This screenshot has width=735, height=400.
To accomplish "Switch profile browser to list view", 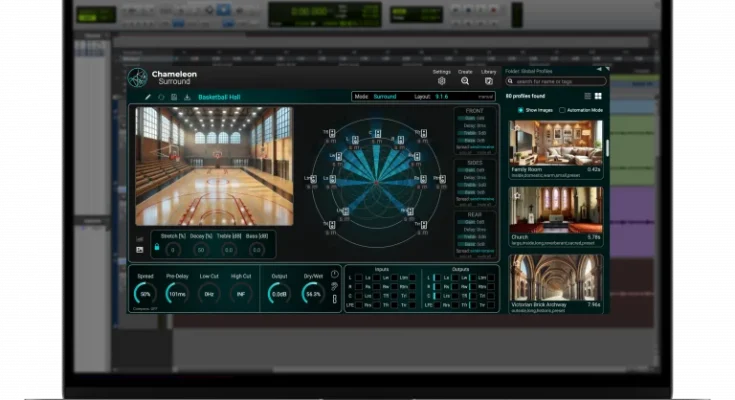I will coord(587,96).
